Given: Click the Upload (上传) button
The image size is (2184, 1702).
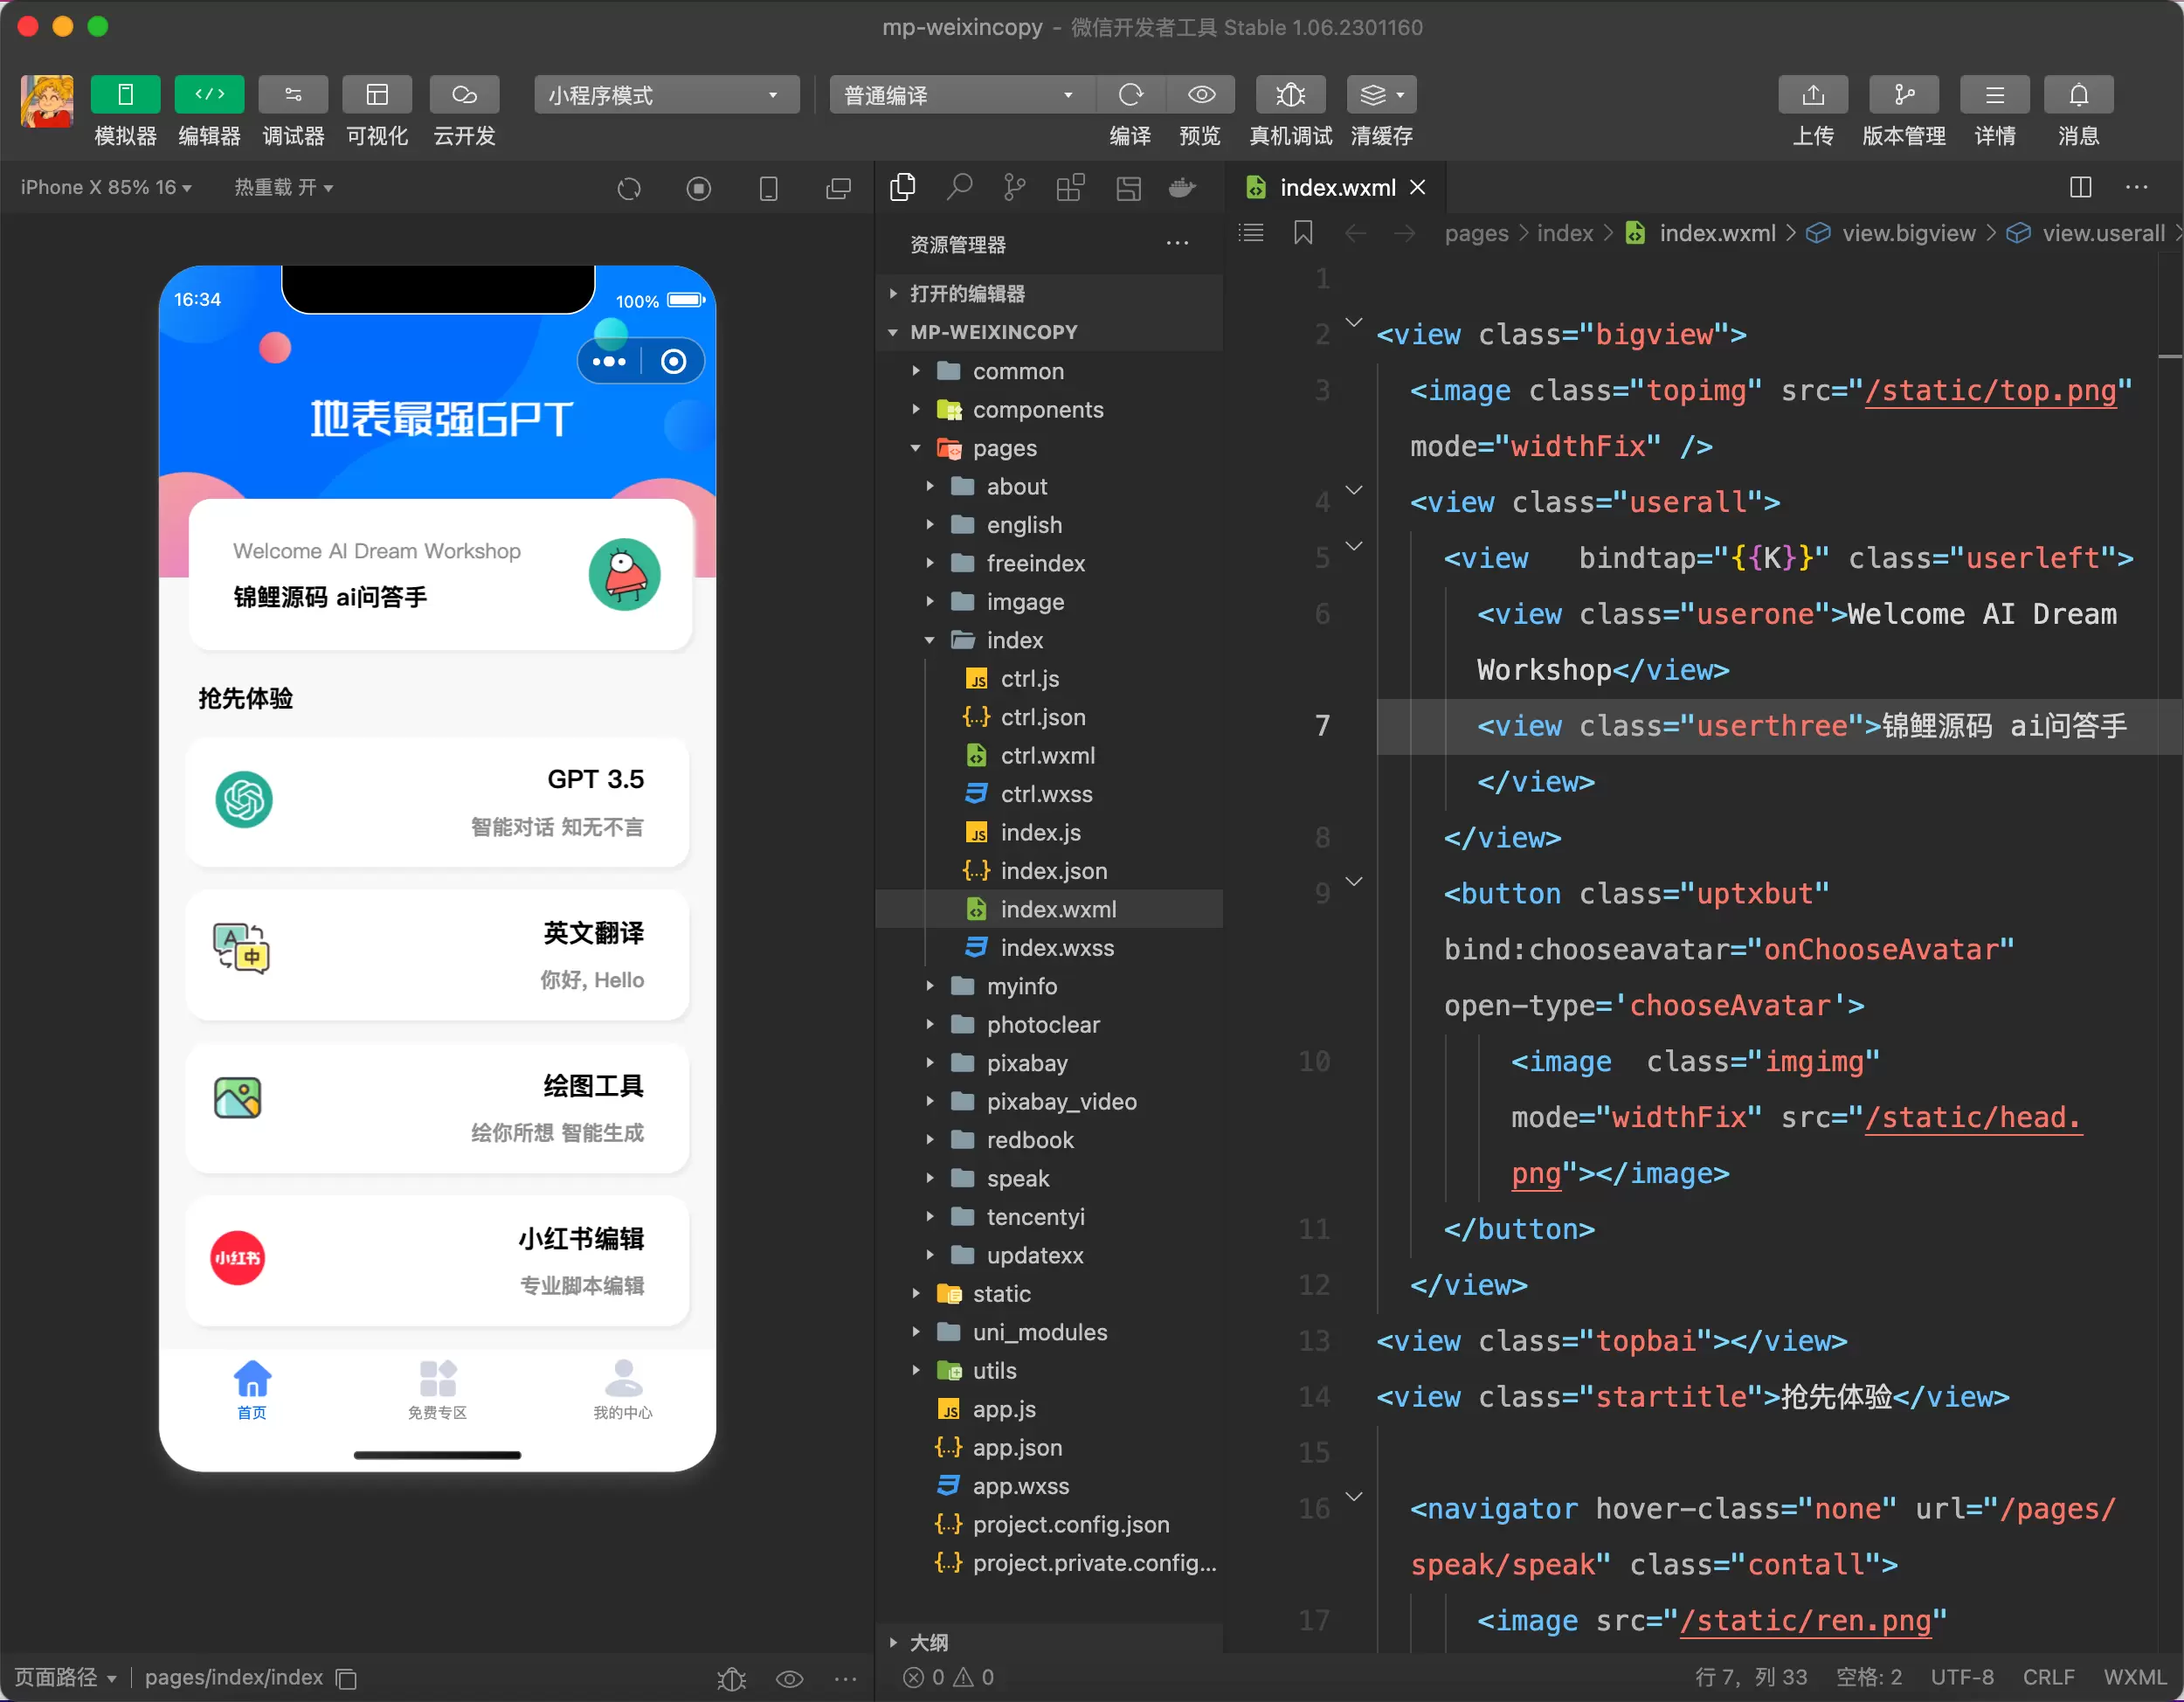Looking at the screenshot, I should tap(1813, 95).
